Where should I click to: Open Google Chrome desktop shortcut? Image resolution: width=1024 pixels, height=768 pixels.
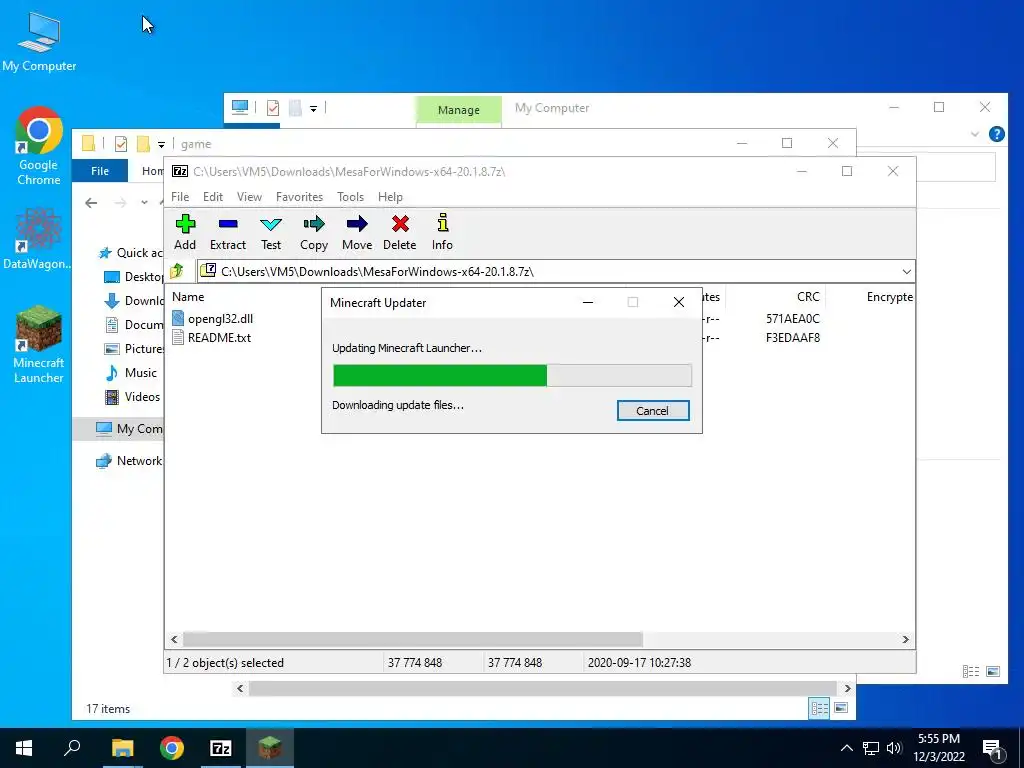pyautogui.click(x=39, y=146)
